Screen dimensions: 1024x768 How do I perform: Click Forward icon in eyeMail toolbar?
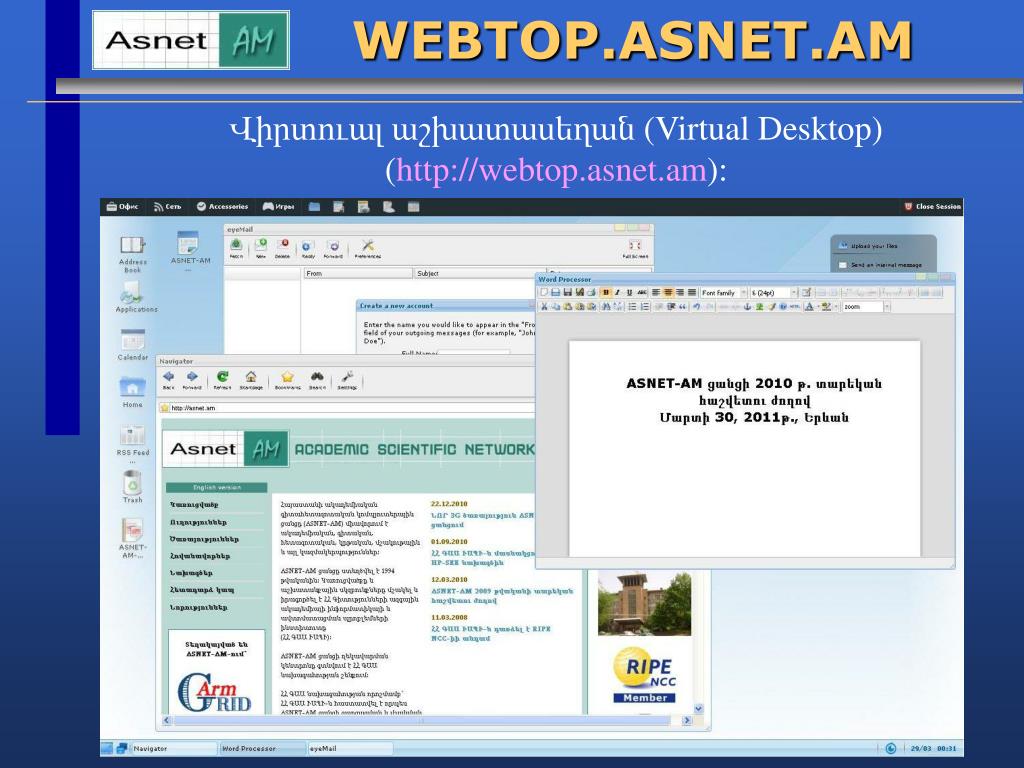tap(333, 249)
